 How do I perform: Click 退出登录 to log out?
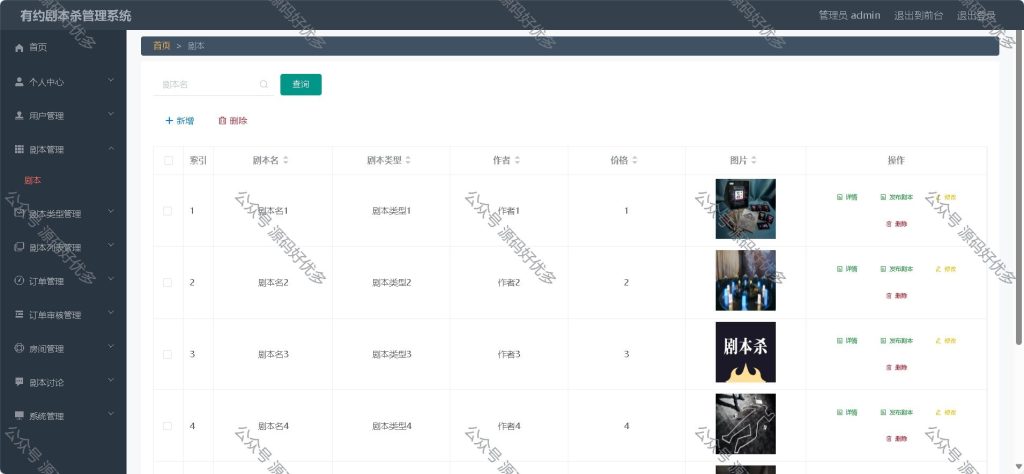coord(976,15)
